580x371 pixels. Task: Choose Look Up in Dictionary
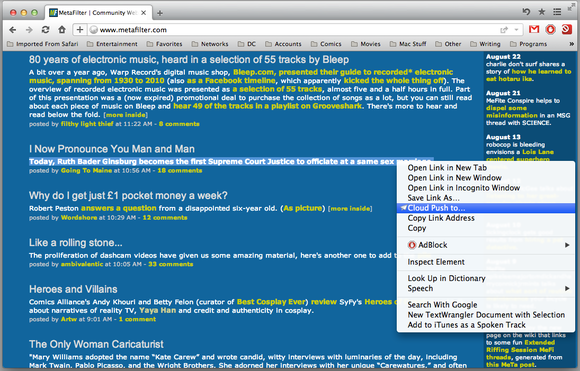click(x=486, y=278)
